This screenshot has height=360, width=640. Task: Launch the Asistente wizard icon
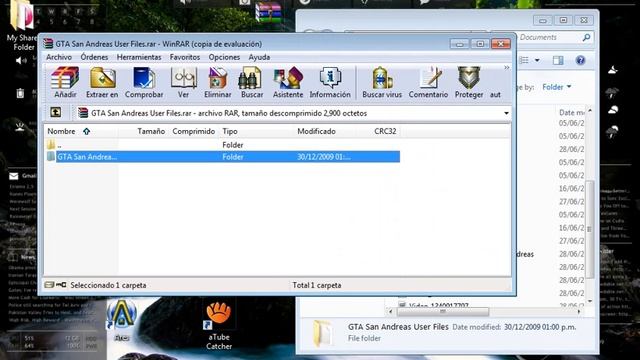click(288, 82)
